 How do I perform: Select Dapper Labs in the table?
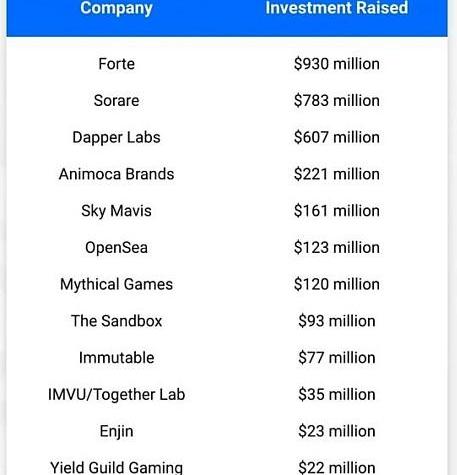[116, 137]
